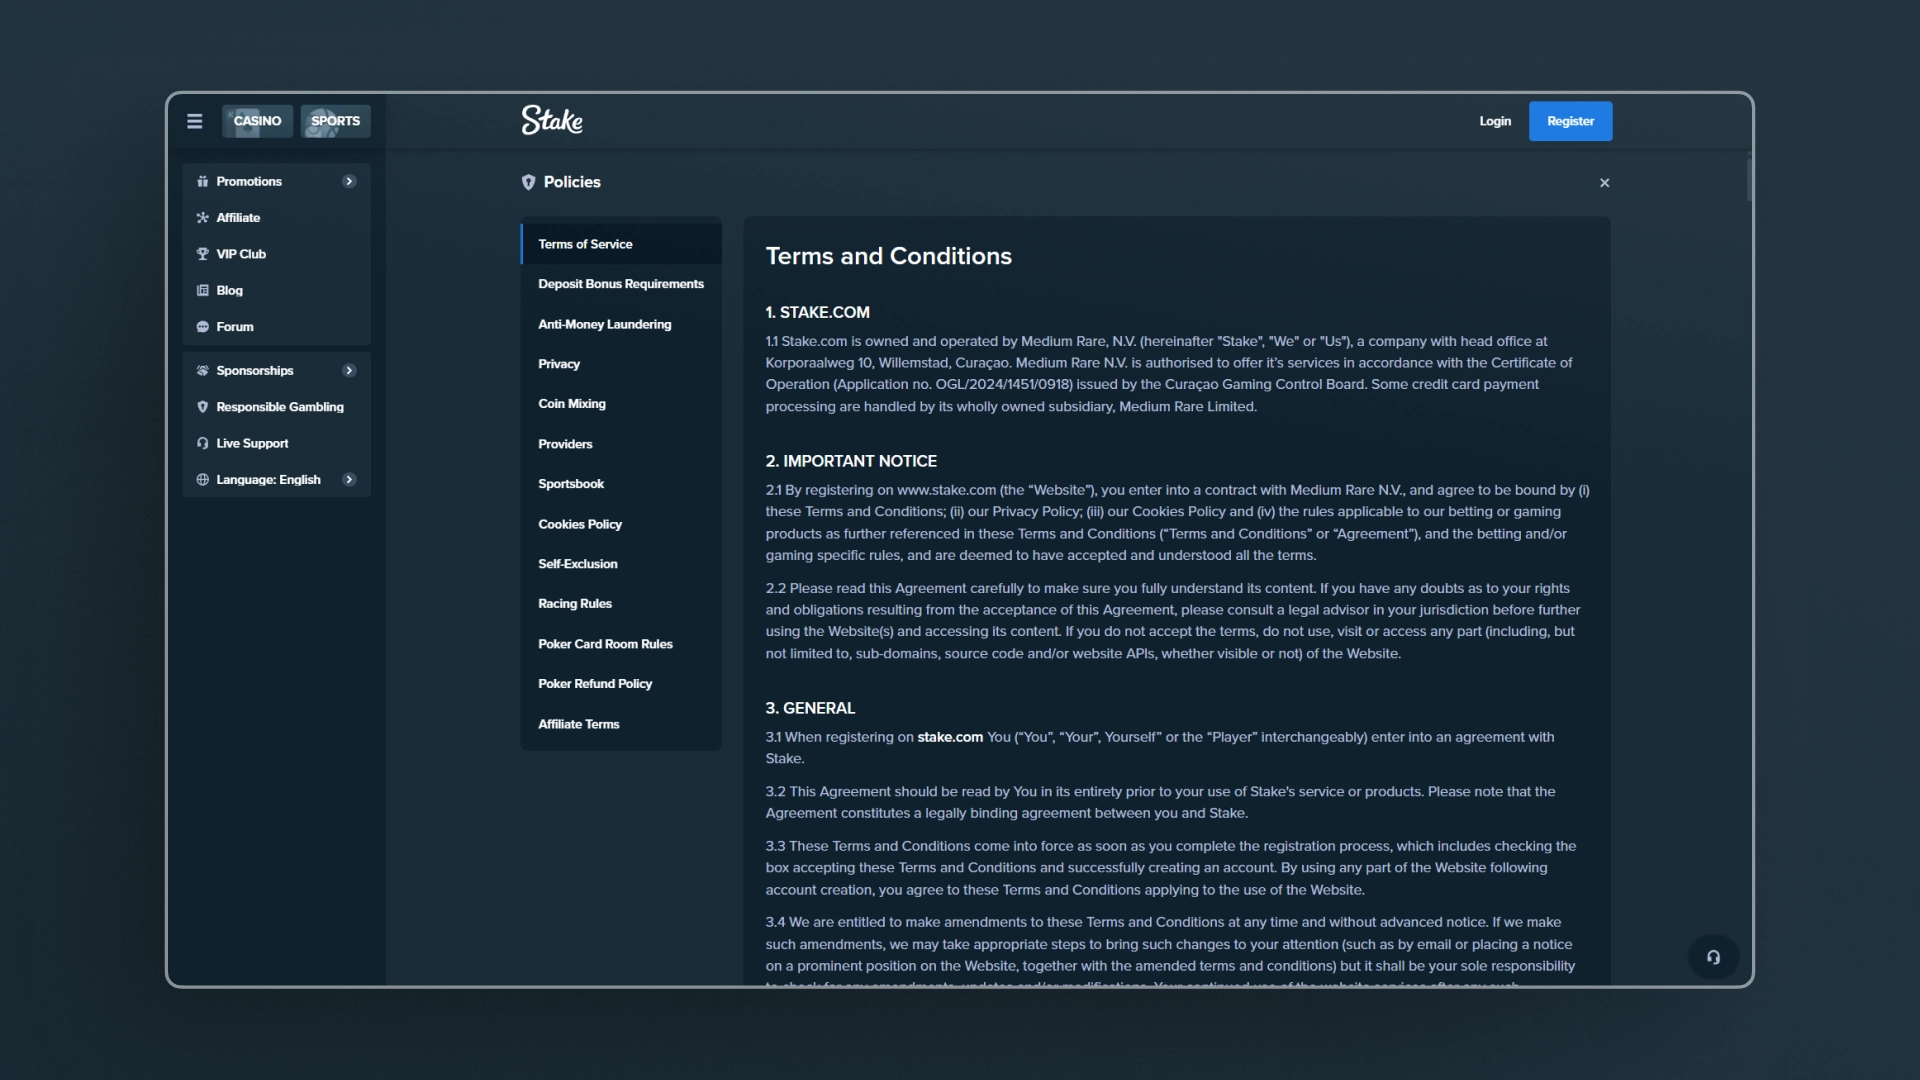Open the Racing Rules tab
This screenshot has width=1920, height=1080.
tap(621, 604)
